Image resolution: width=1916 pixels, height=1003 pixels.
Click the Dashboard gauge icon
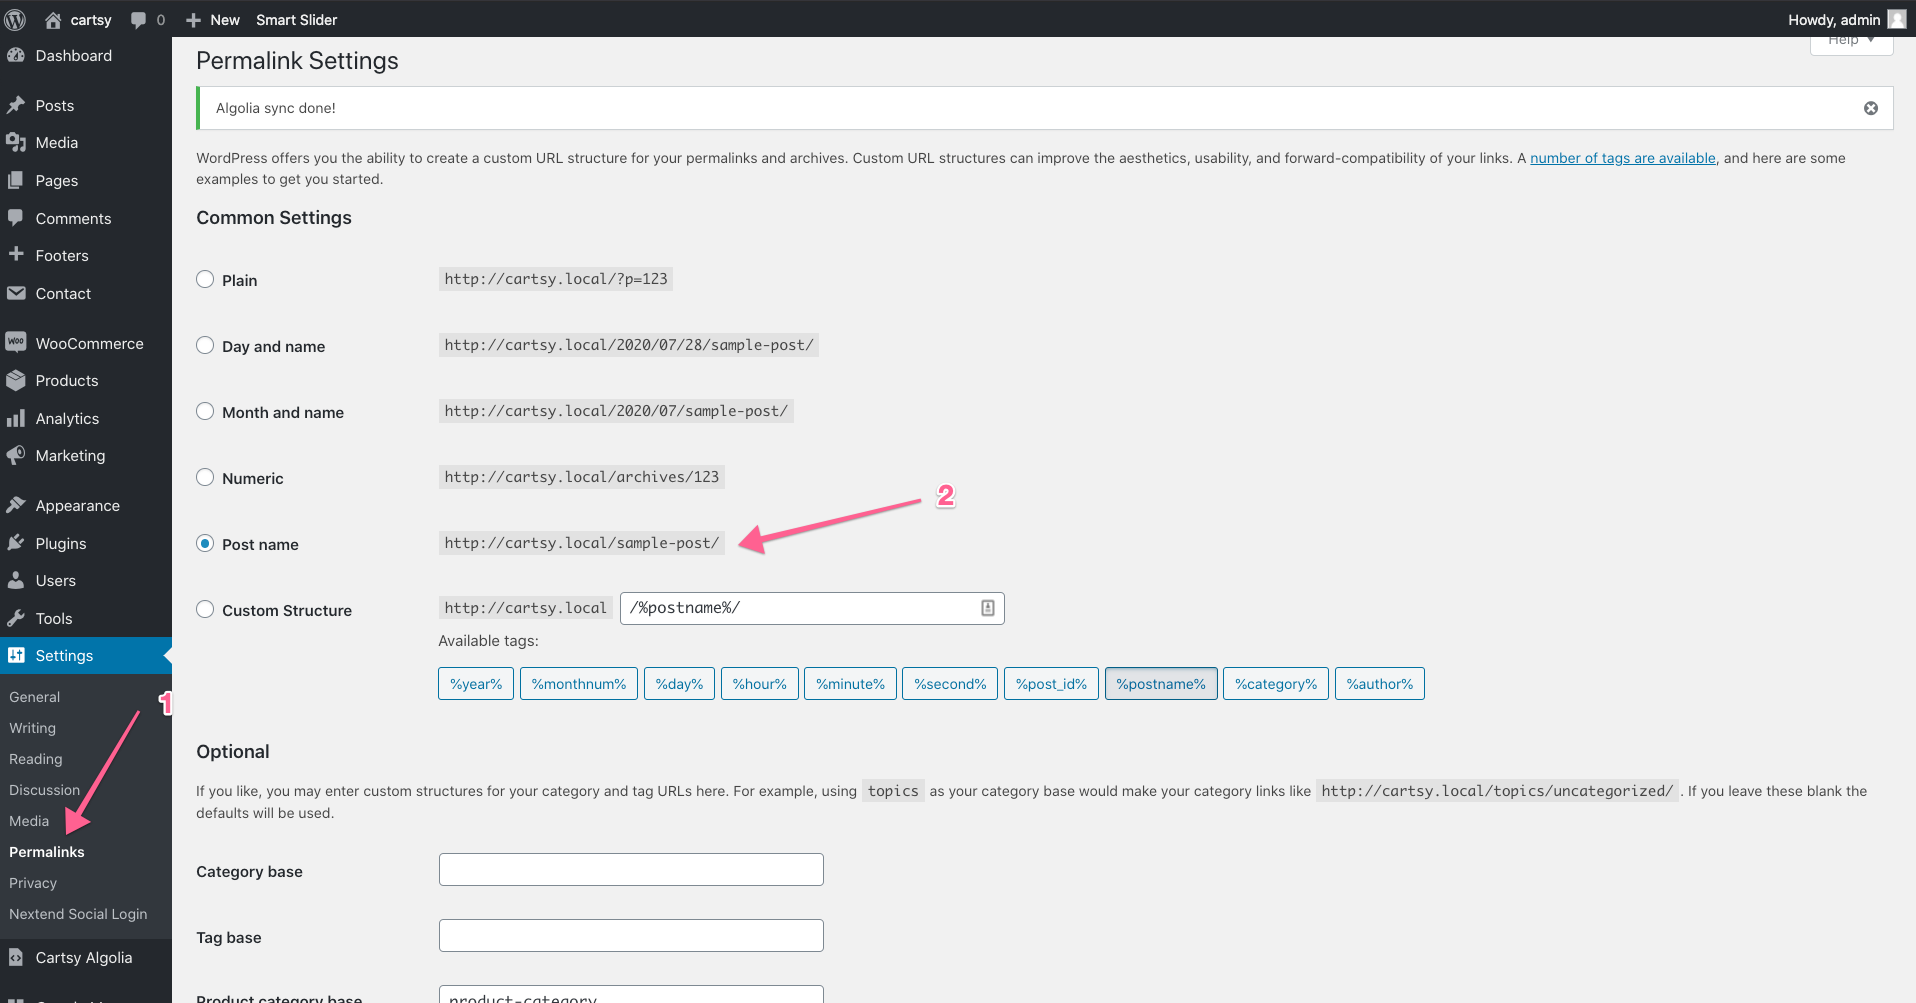tap(16, 56)
